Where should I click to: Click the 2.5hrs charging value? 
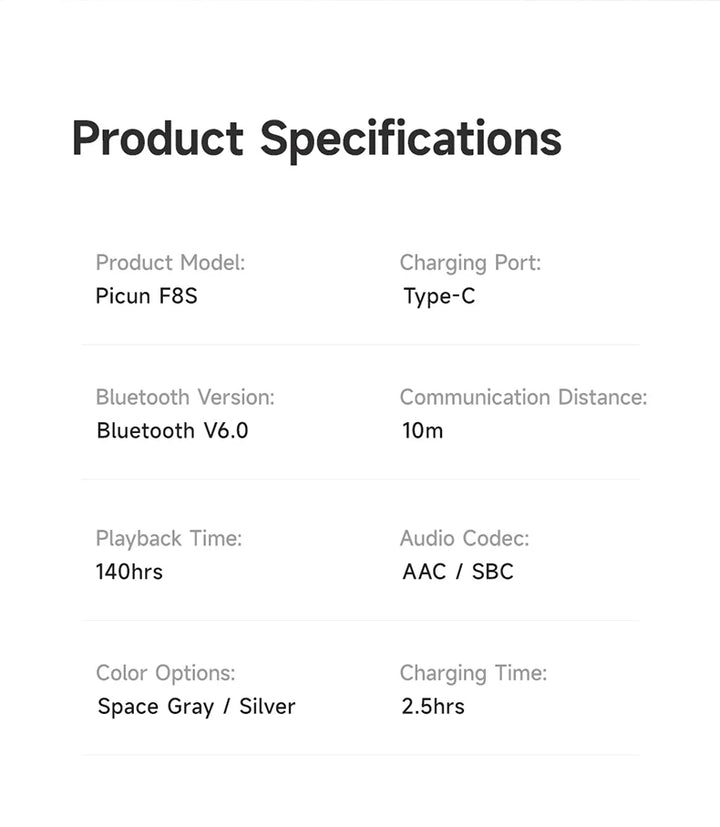tap(433, 707)
